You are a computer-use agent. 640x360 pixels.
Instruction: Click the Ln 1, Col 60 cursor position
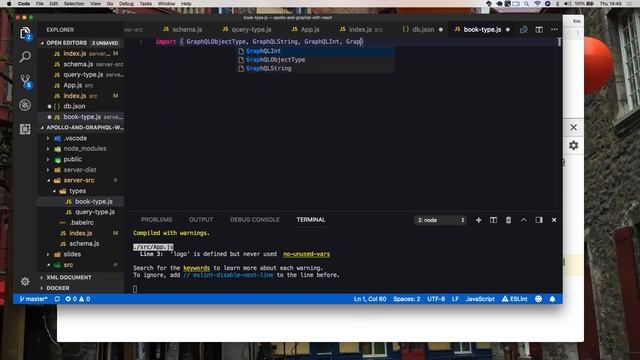tap(370, 299)
